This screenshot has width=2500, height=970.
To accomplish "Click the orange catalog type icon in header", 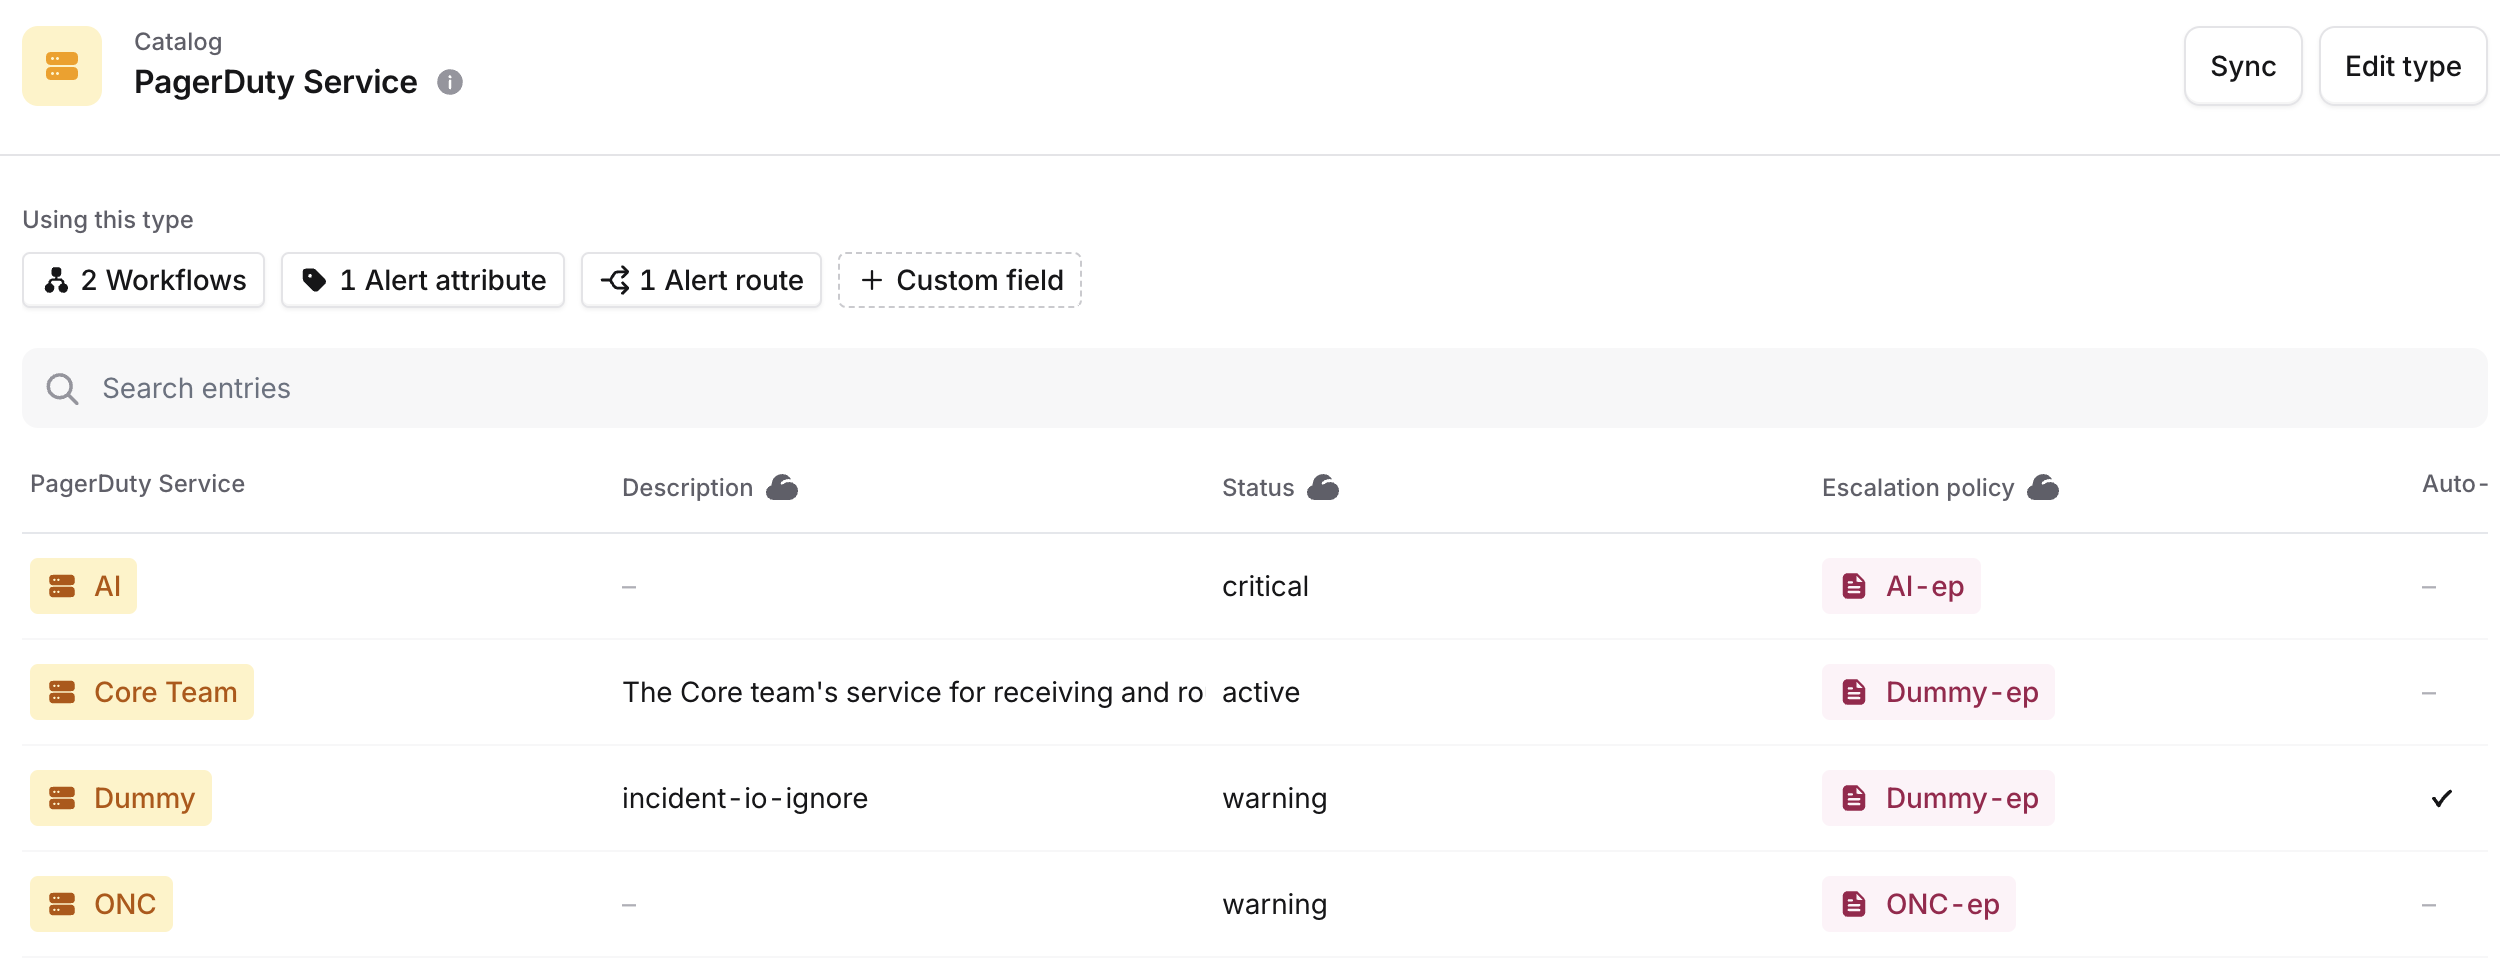I will click(x=62, y=66).
